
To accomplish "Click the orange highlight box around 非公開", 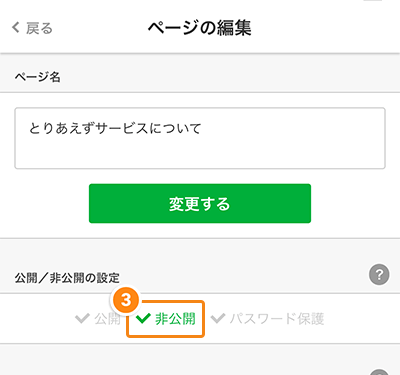I will pyautogui.click(x=165, y=319).
